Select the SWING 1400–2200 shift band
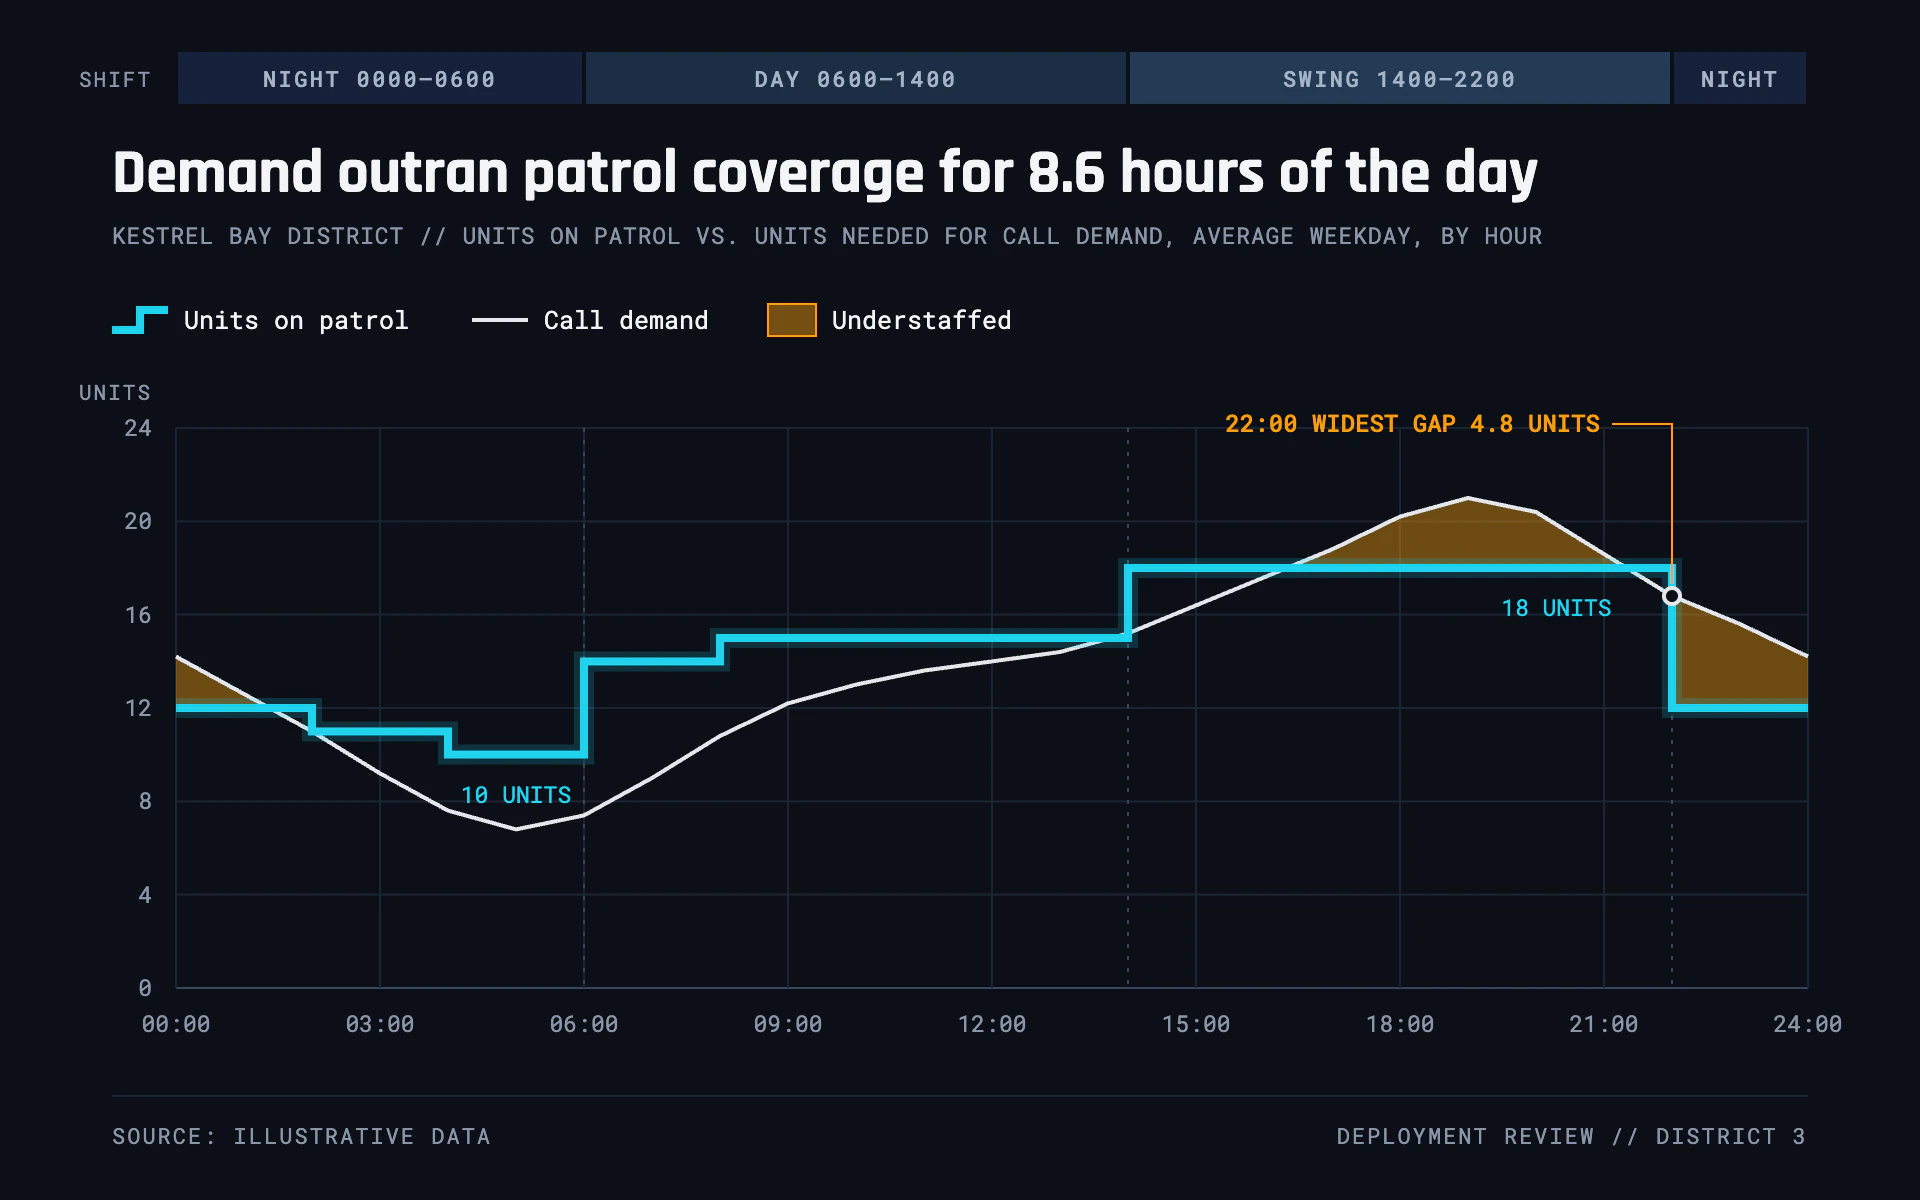This screenshot has height=1200, width=1920. (x=1400, y=78)
